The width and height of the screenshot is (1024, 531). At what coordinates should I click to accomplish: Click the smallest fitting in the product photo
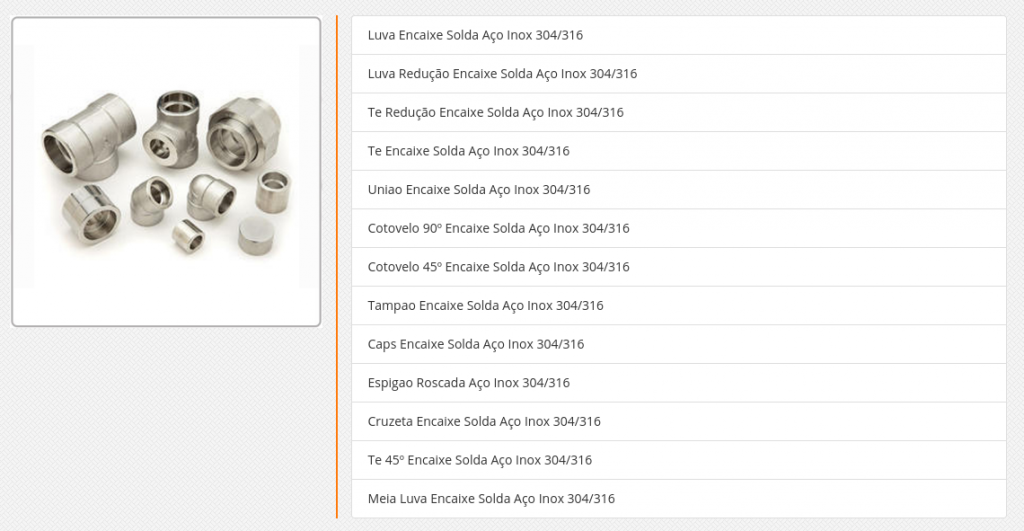click(x=187, y=236)
